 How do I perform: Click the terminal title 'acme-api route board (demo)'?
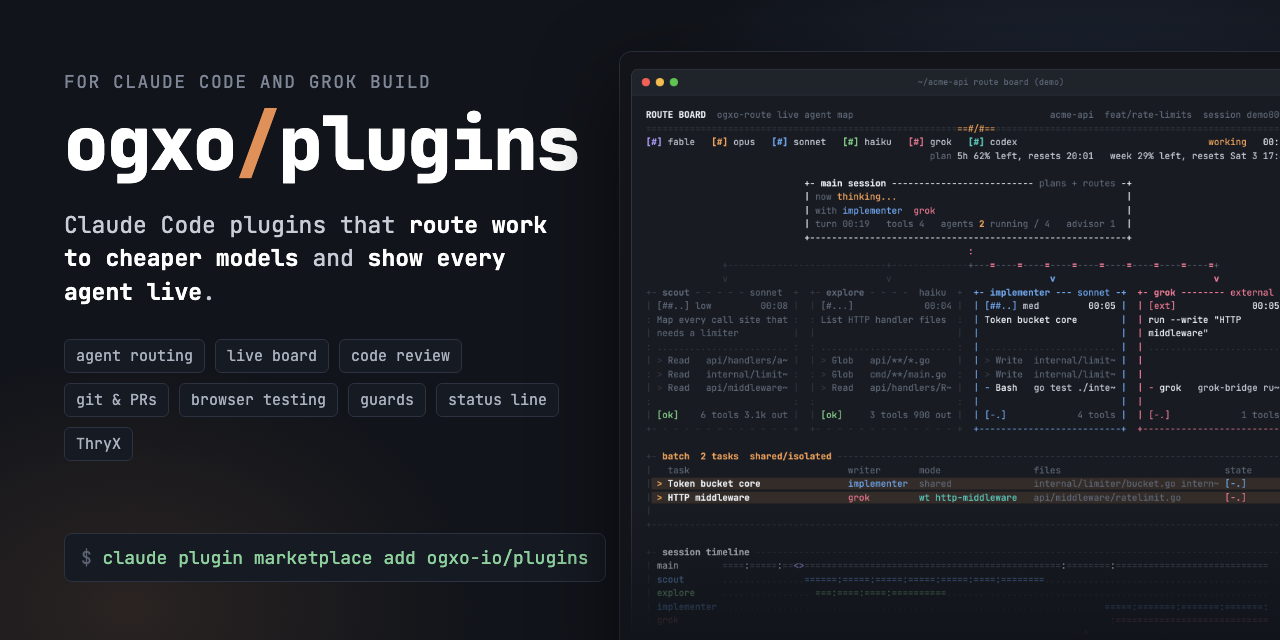pyautogui.click(x=990, y=82)
